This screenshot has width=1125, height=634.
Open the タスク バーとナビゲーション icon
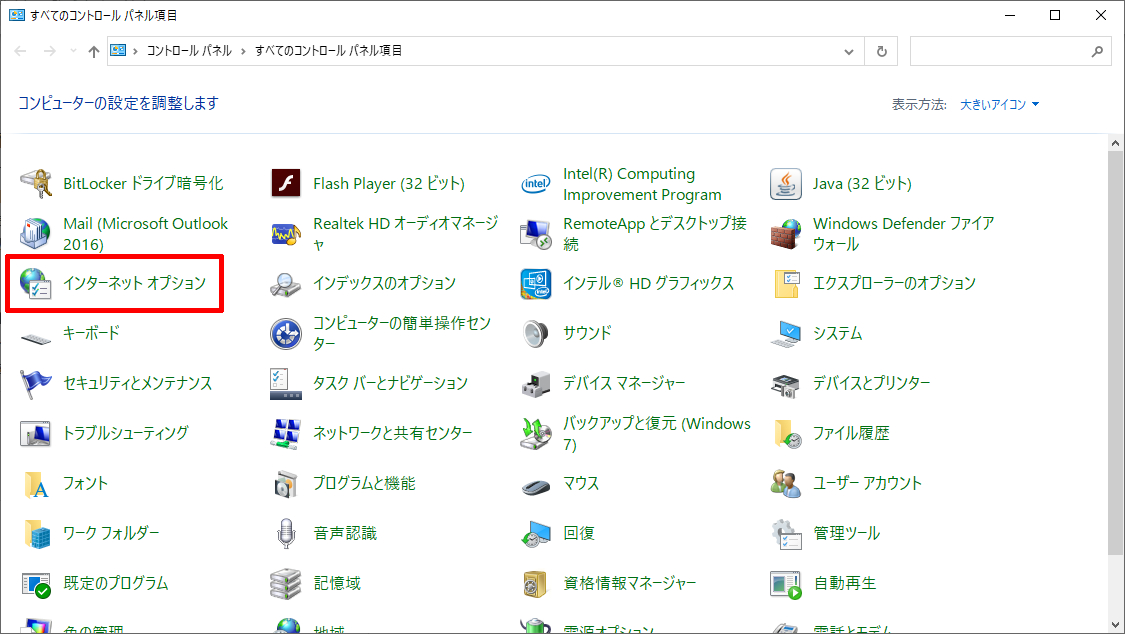pos(286,384)
